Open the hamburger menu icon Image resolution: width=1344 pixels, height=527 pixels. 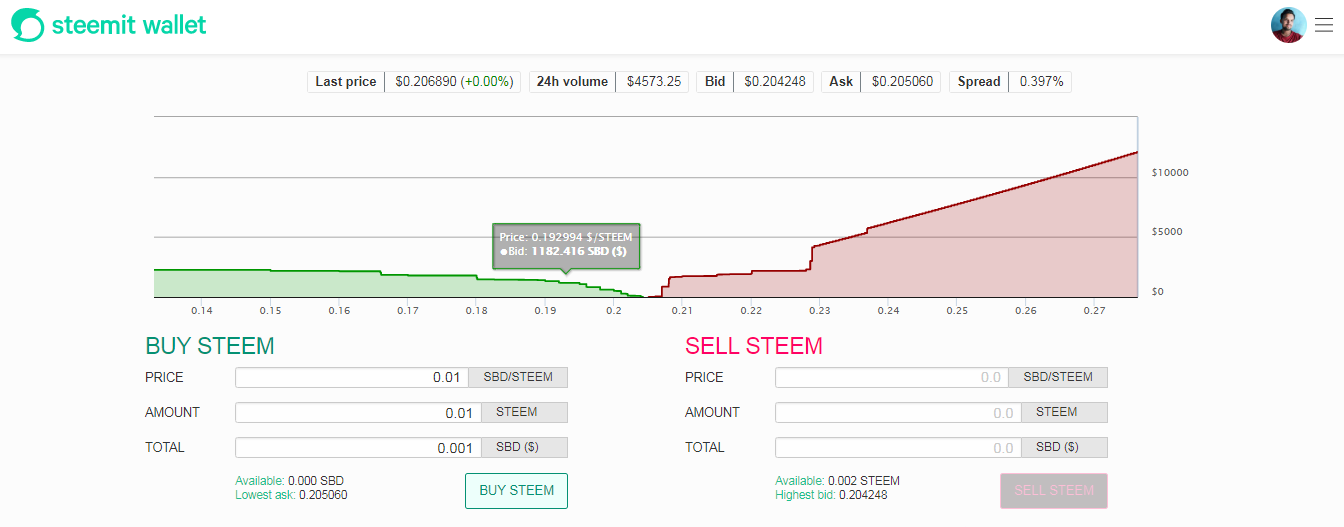(1323, 25)
